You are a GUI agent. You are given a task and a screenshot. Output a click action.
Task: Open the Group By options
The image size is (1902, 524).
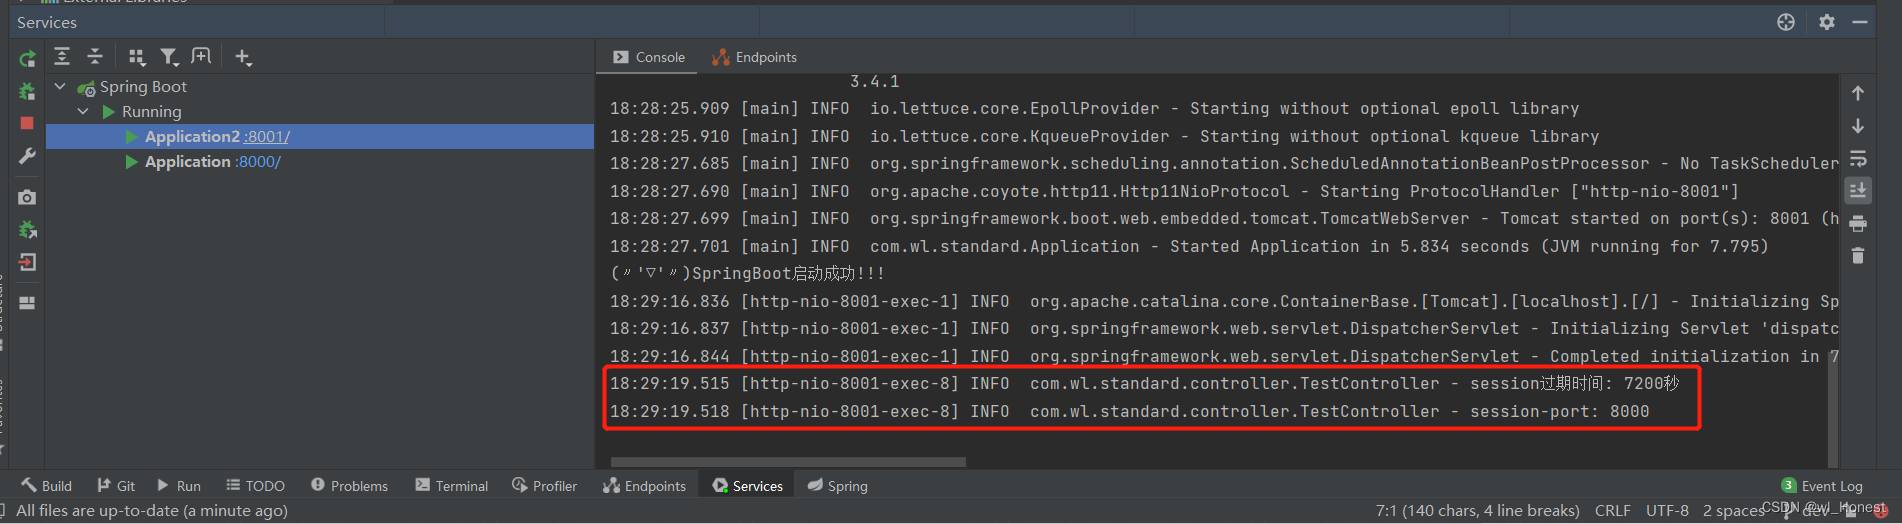137,57
